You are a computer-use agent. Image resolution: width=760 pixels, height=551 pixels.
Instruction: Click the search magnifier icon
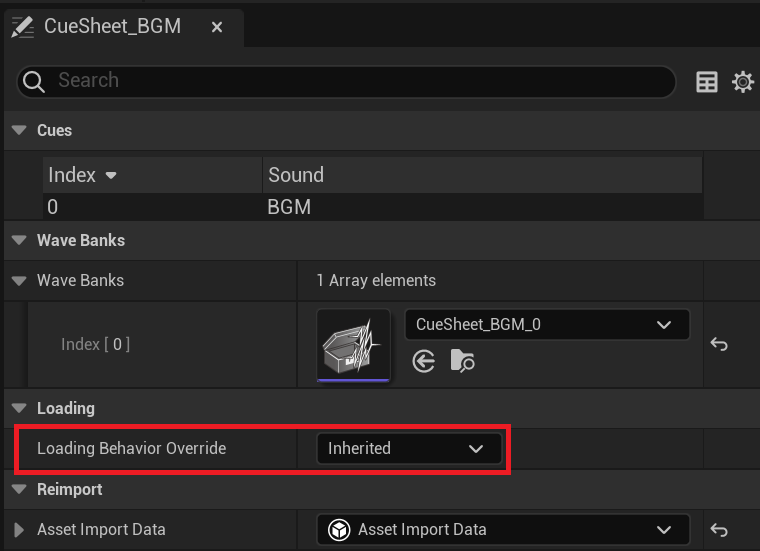(33, 82)
